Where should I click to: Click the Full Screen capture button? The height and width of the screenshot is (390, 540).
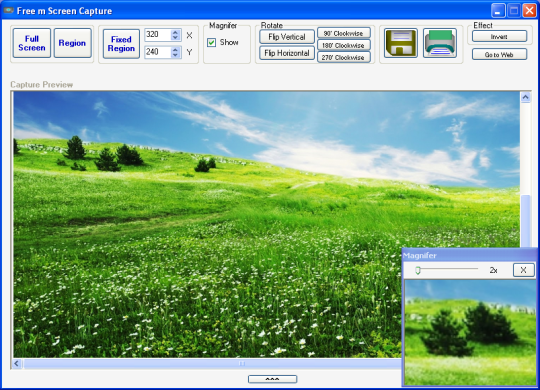[x=32, y=43]
